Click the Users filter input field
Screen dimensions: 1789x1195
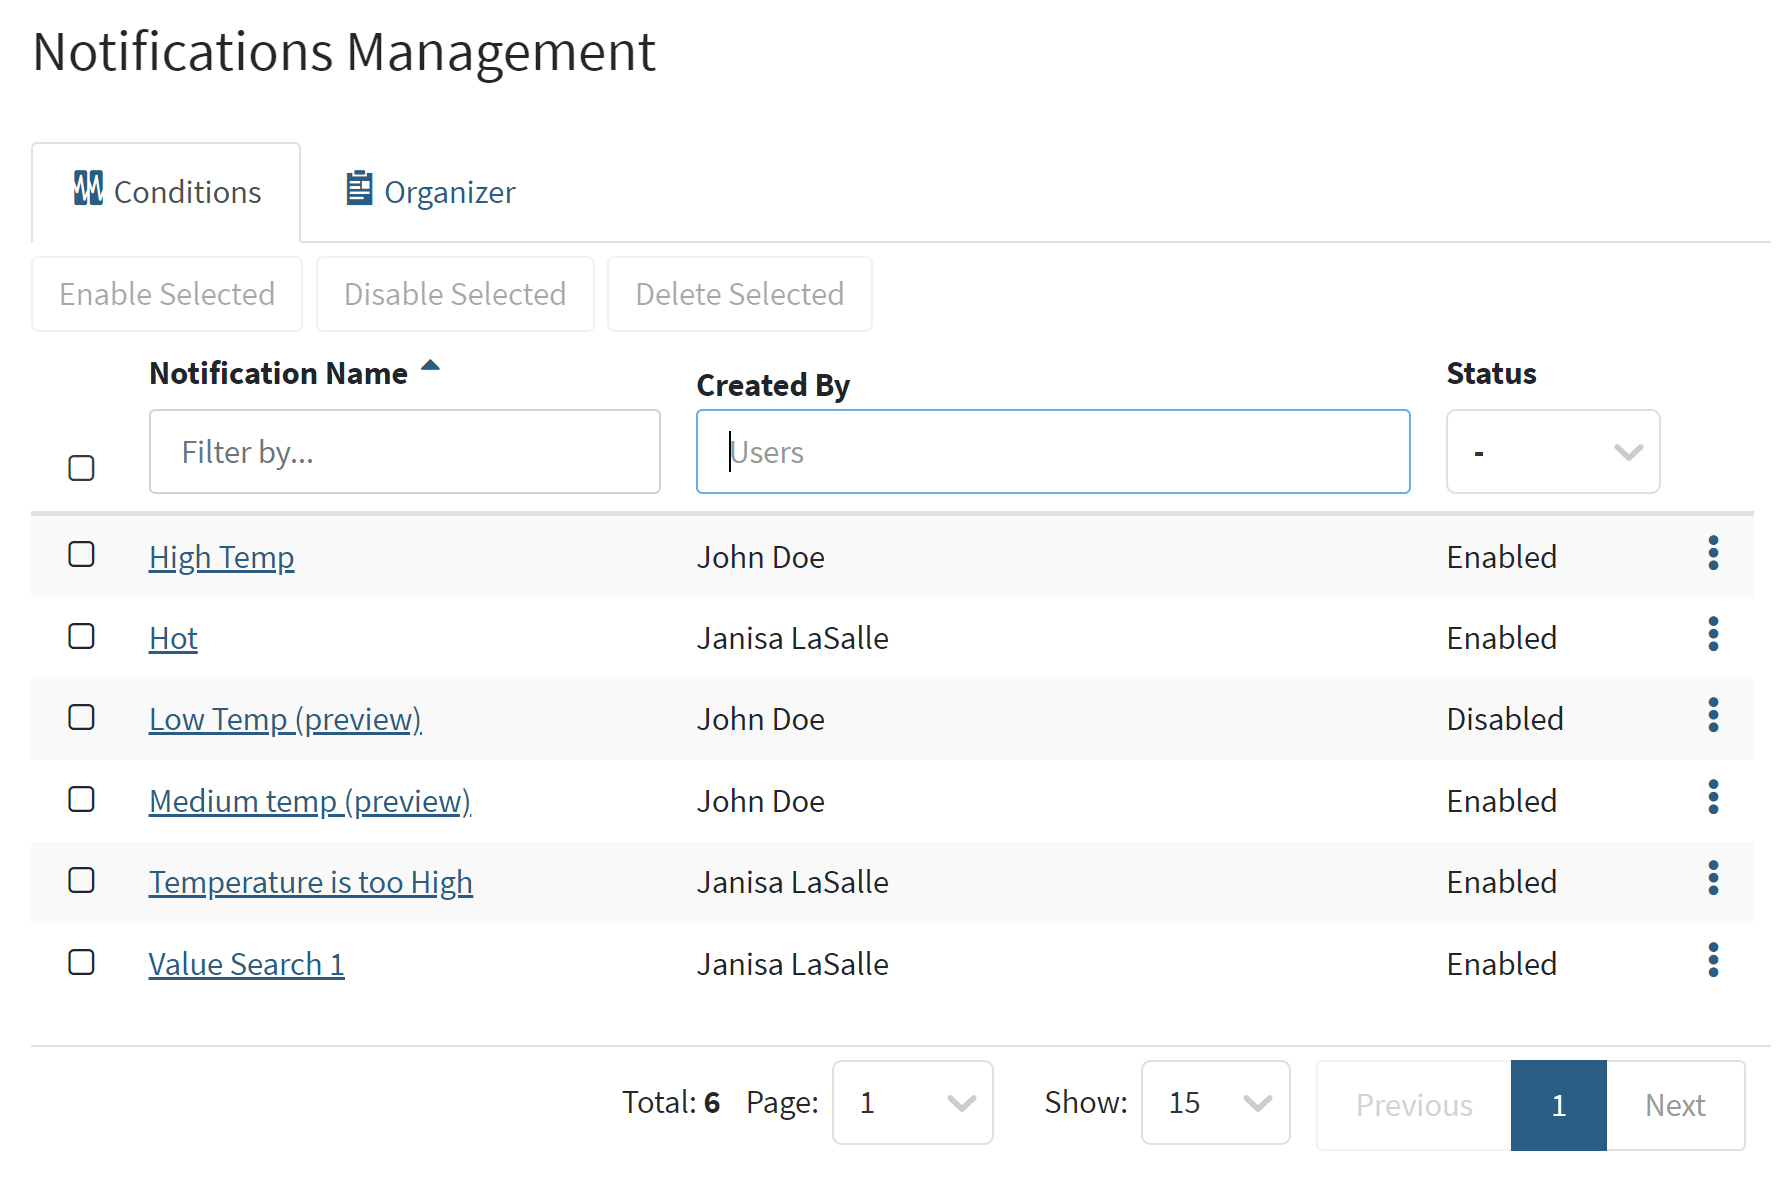coord(1052,451)
